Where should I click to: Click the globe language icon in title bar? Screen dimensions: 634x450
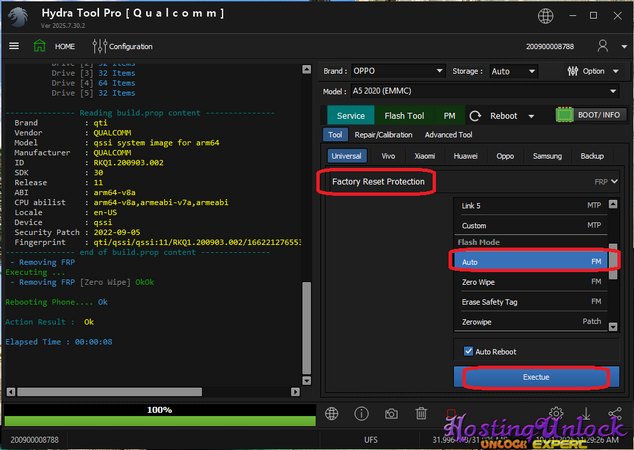tap(571, 17)
